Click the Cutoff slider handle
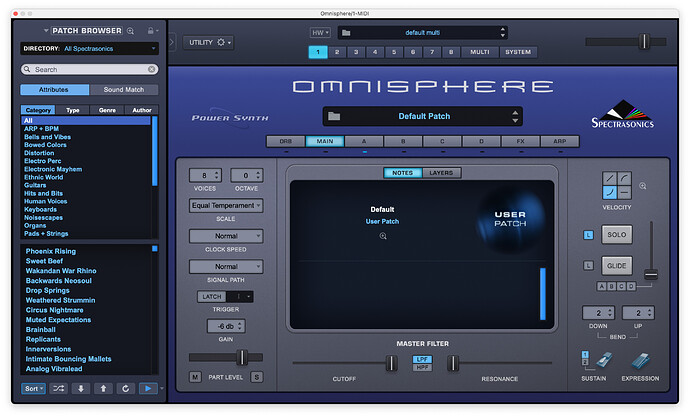The height and width of the screenshot is (416, 690). pos(391,363)
